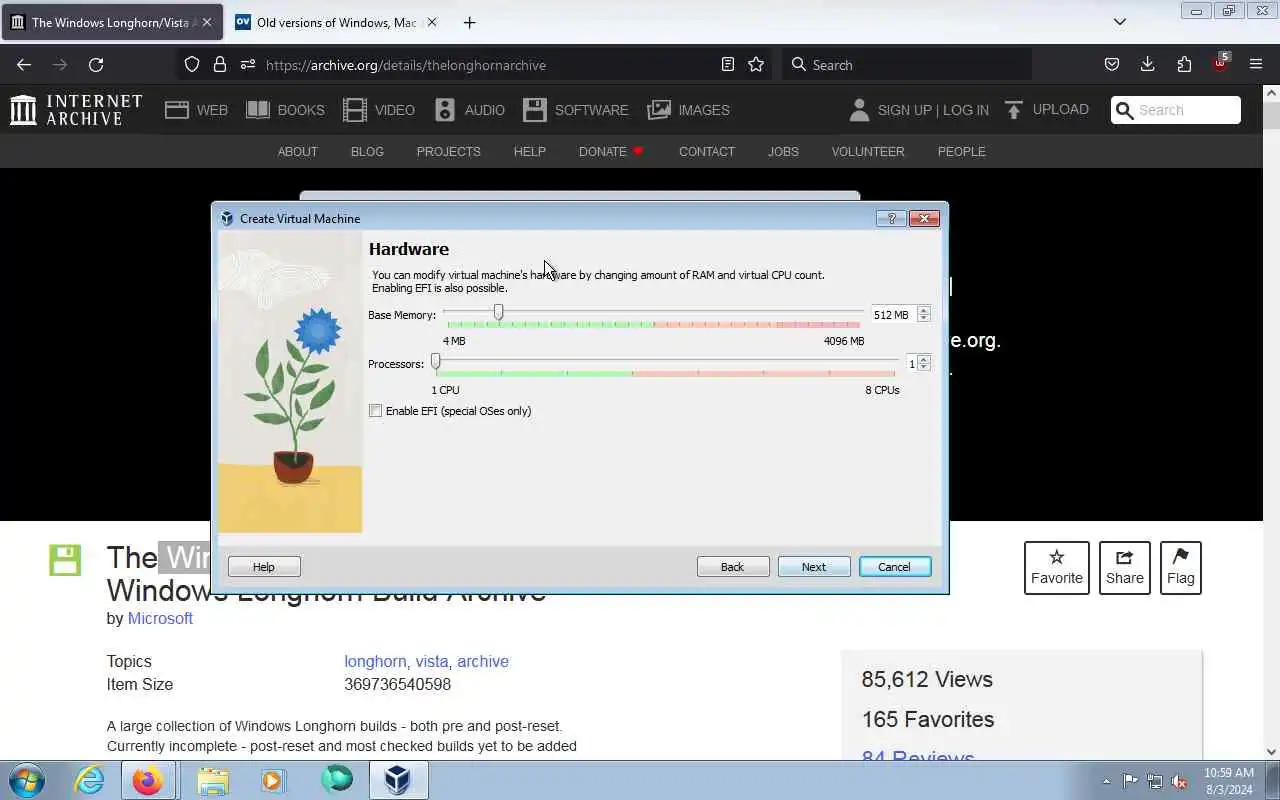Screen dimensions: 1280x800
Task: Show site lock connection info
Action: 220,64
